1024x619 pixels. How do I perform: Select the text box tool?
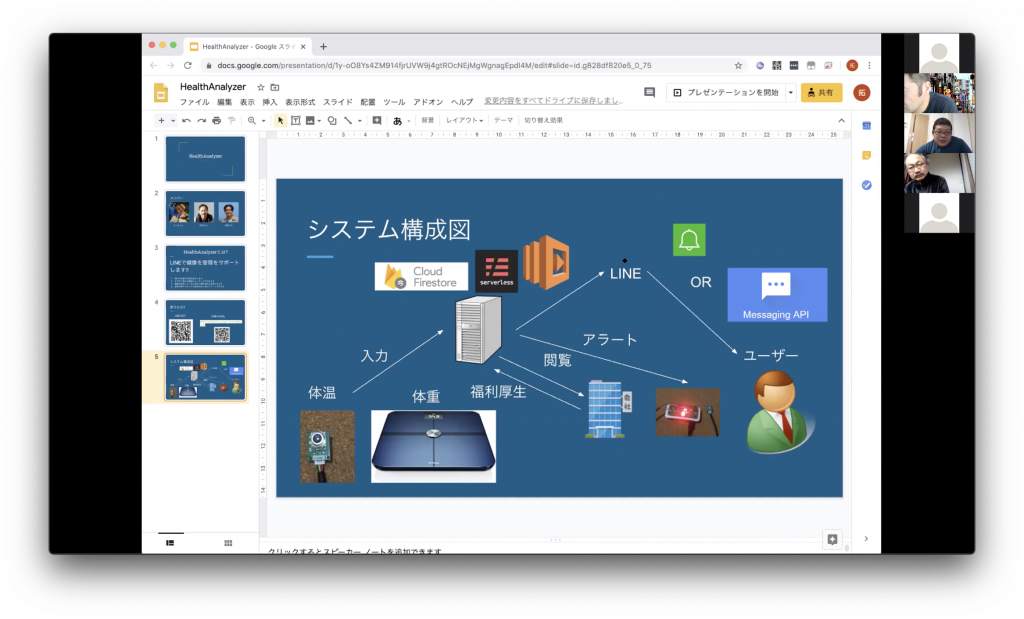pyautogui.click(x=296, y=121)
